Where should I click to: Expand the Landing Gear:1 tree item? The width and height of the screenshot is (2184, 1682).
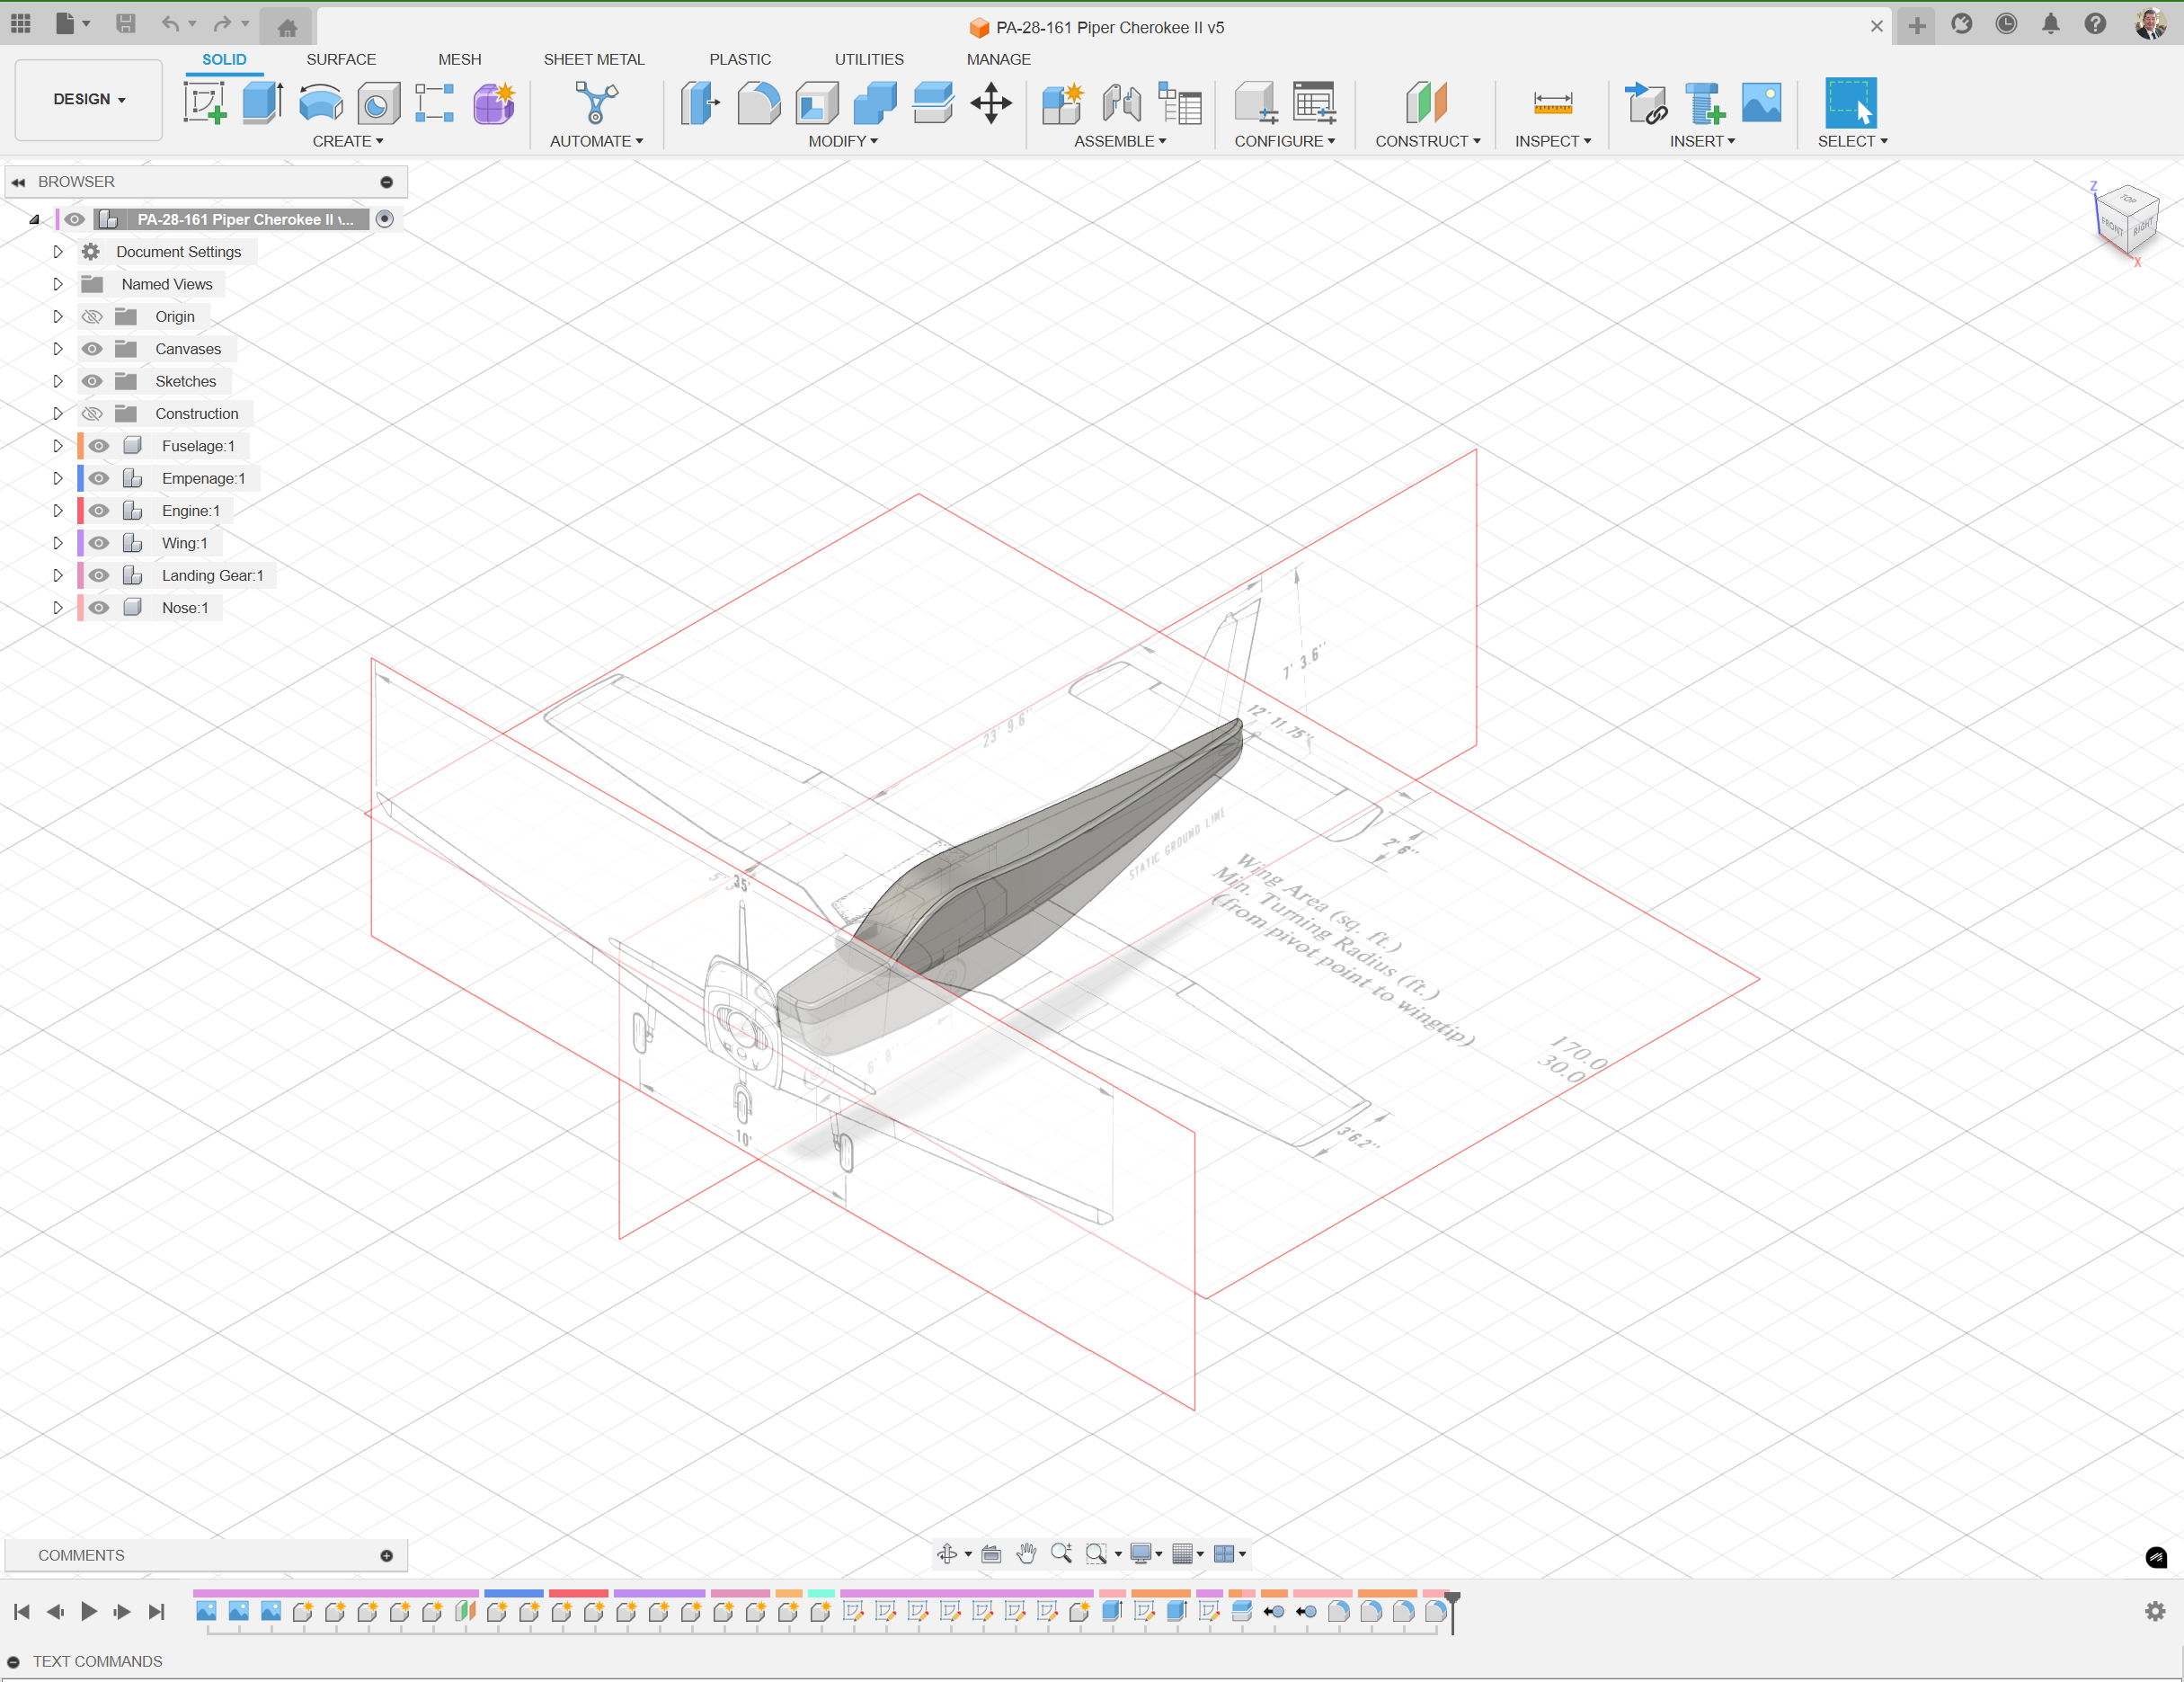(x=57, y=575)
